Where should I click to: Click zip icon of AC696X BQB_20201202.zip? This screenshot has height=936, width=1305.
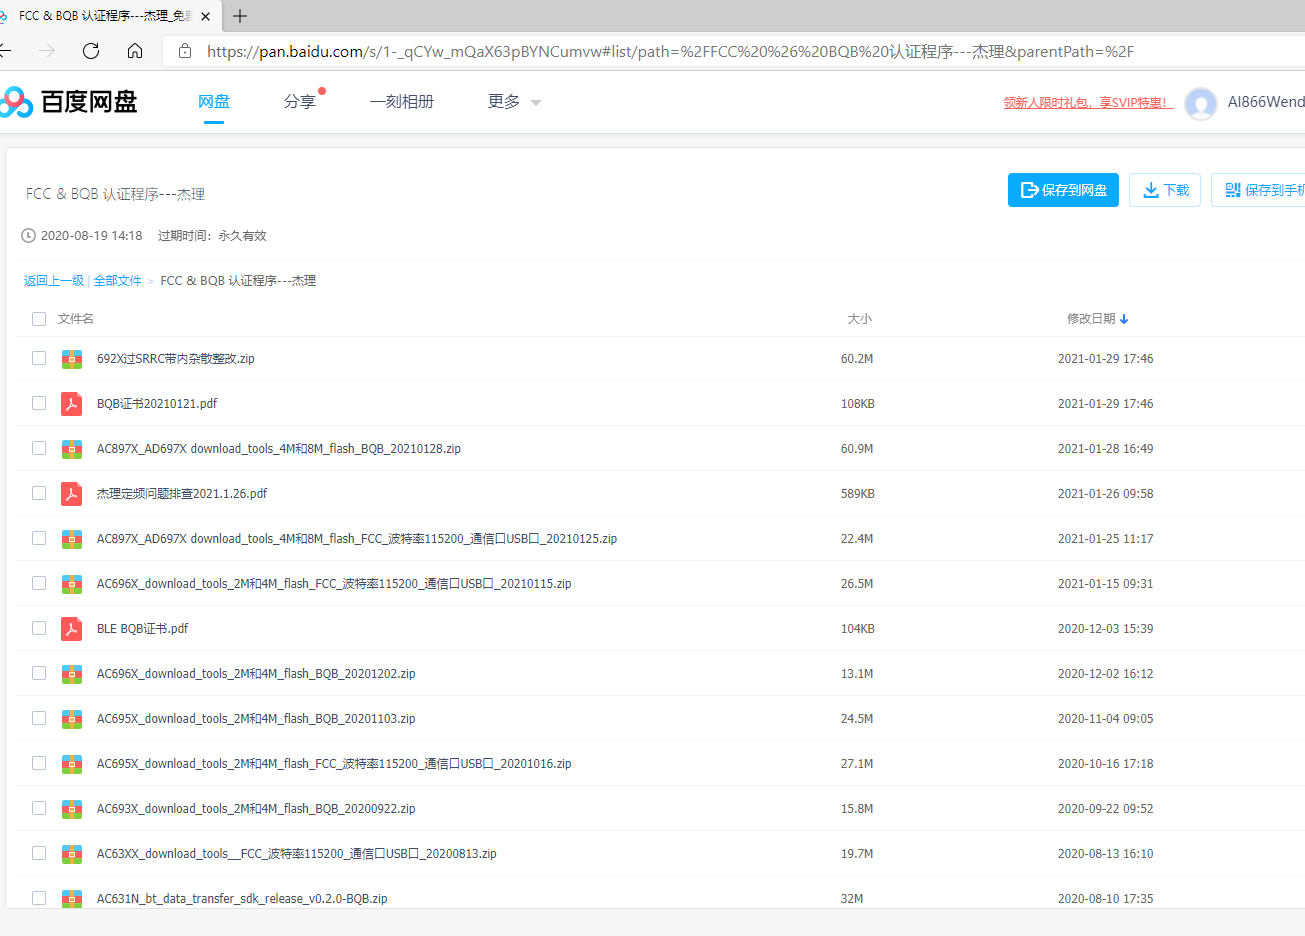click(72, 674)
